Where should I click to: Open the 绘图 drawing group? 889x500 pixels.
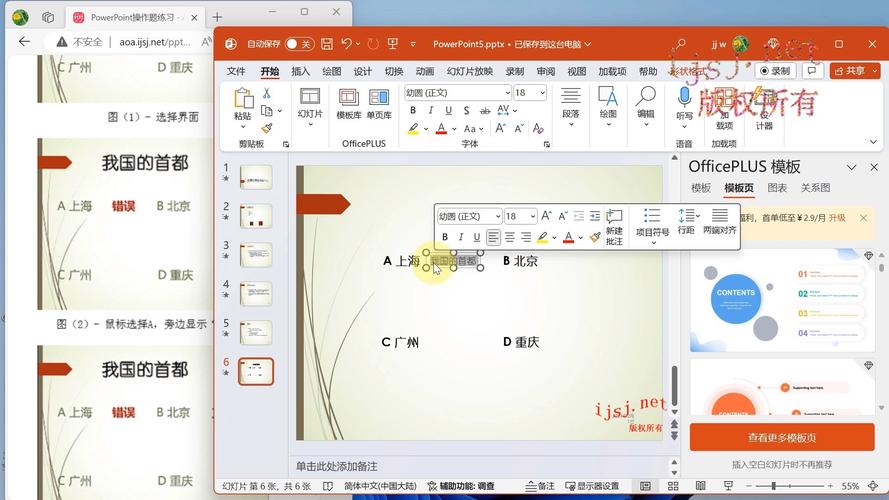608,105
